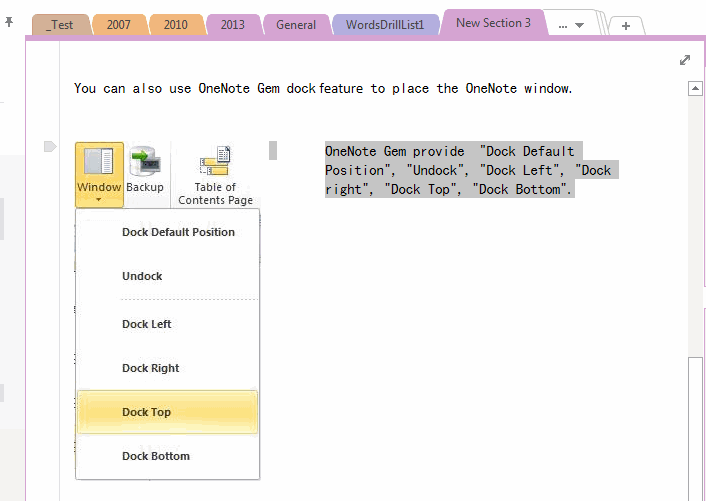This screenshot has width=706, height=501.
Task: Expand the page to full view
Action: pyautogui.click(x=685, y=60)
